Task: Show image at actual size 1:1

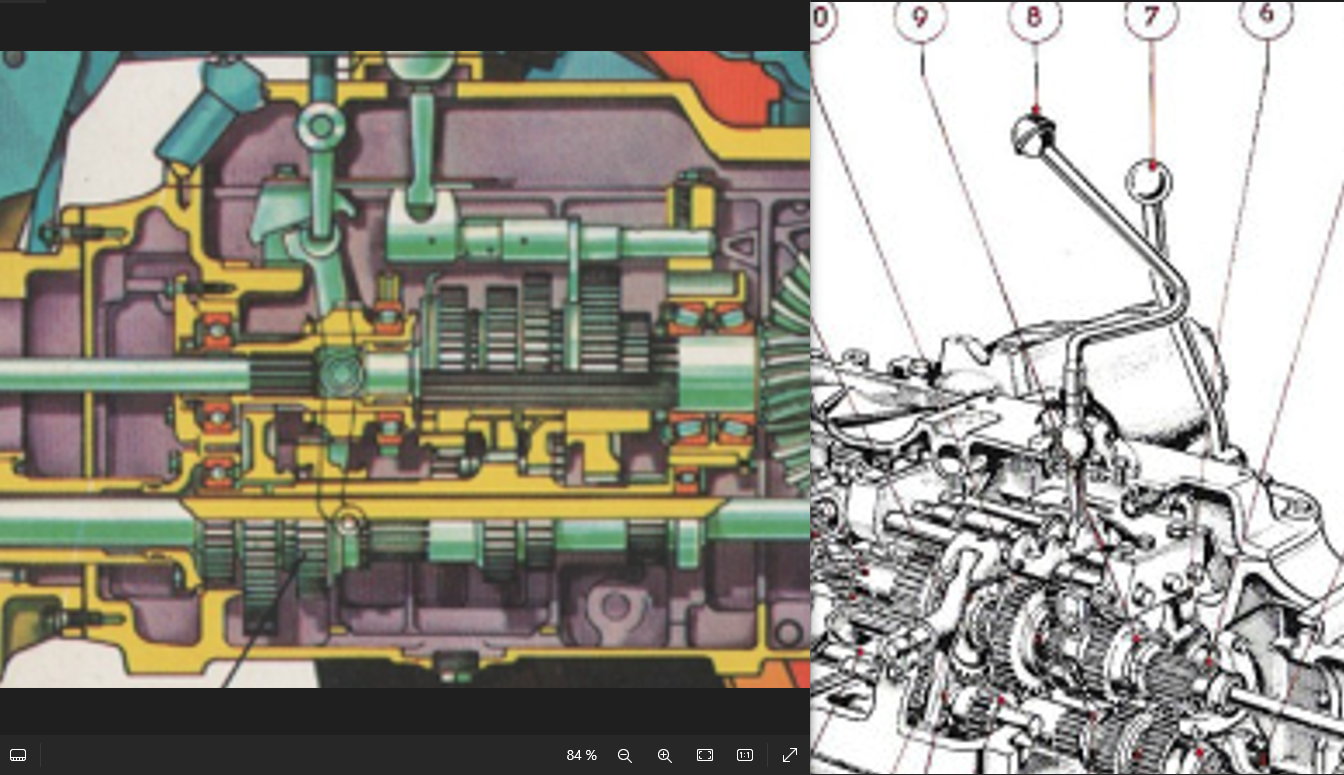Action: coord(745,755)
